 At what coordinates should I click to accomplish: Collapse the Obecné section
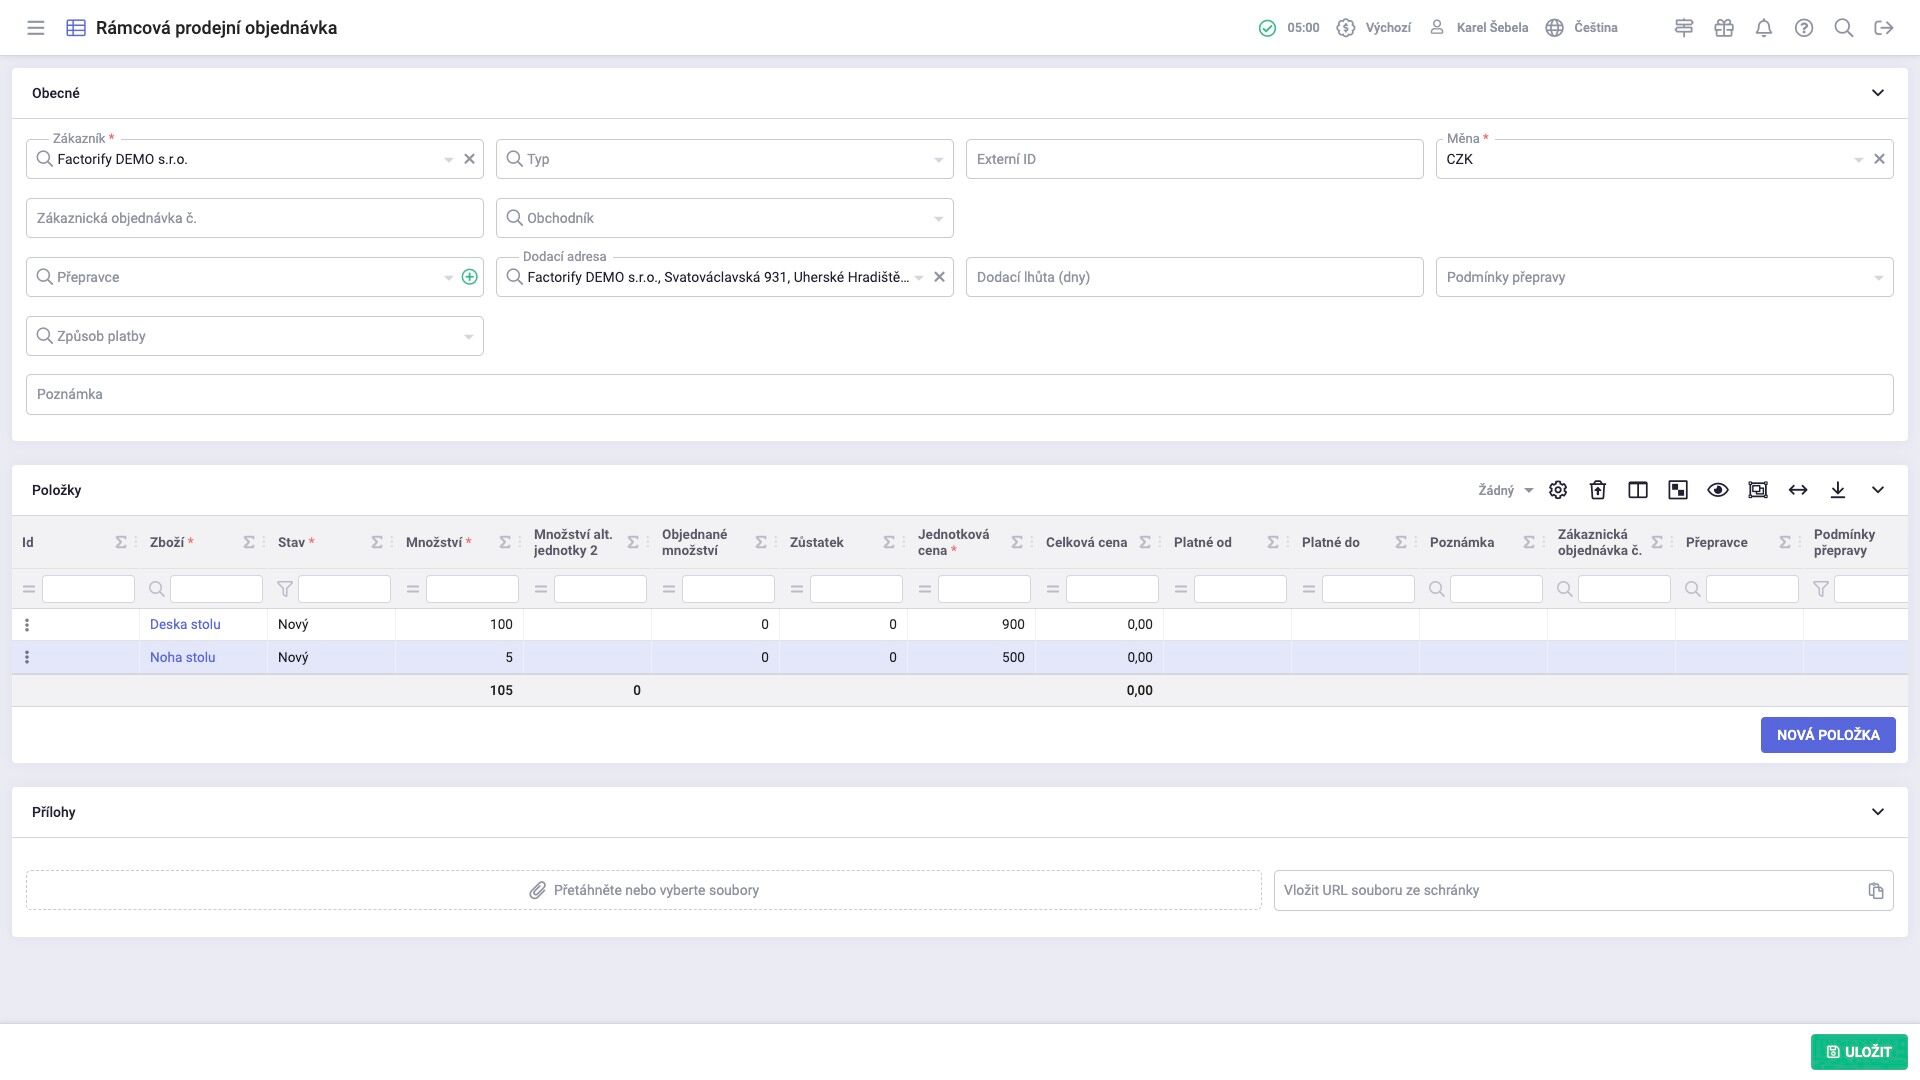point(1877,93)
